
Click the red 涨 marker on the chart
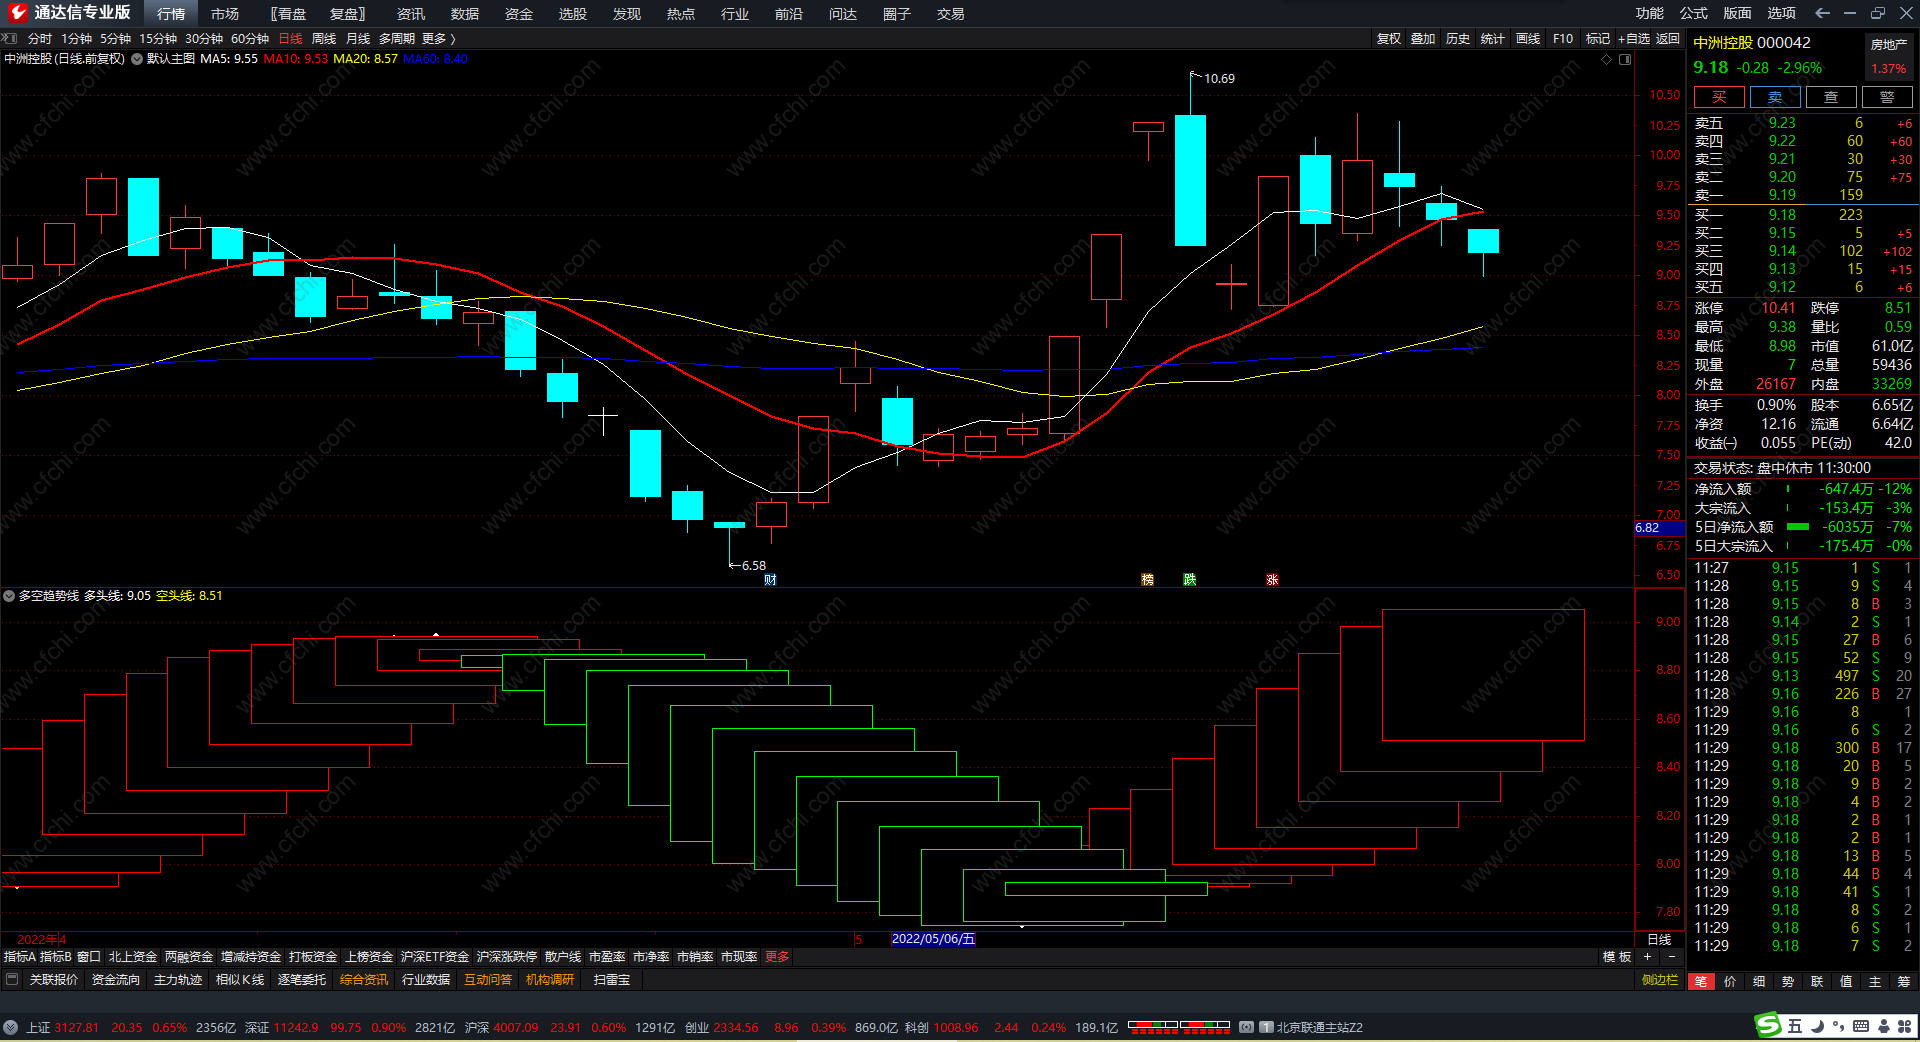[1272, 580]
